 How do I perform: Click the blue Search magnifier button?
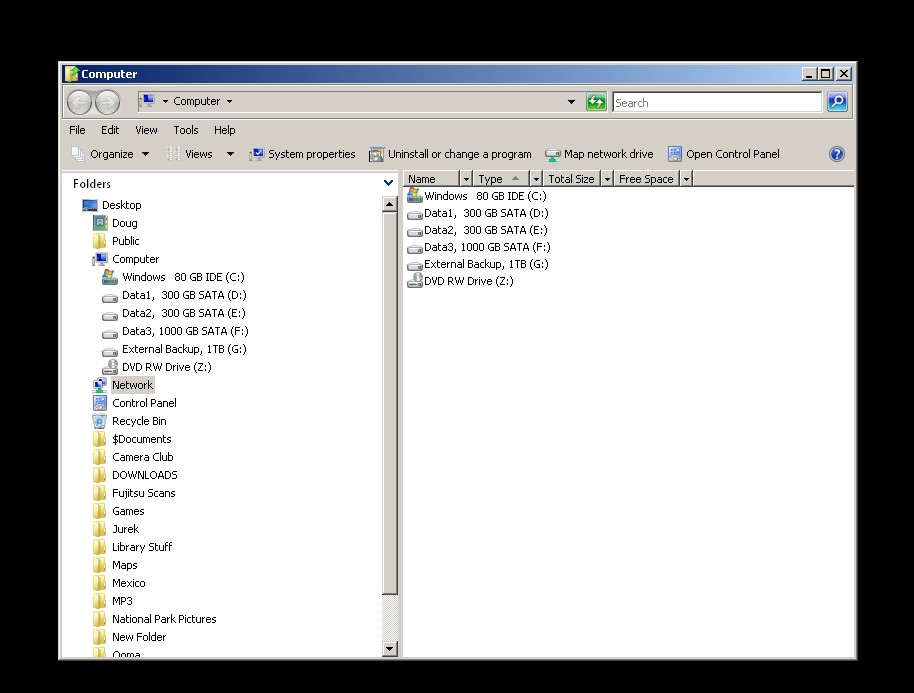837,102
